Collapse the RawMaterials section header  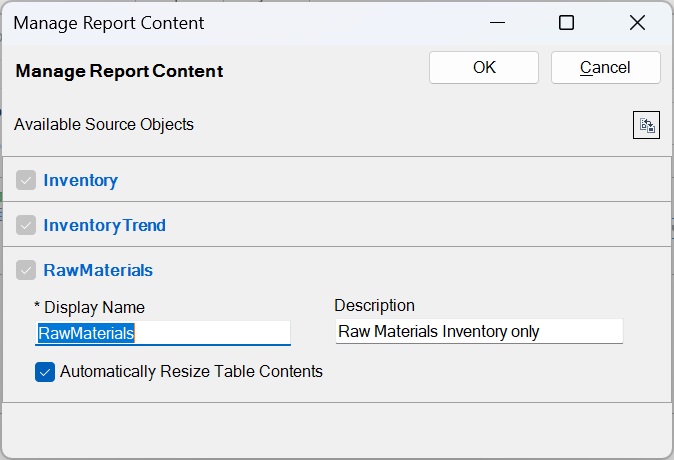pos(98,270)
